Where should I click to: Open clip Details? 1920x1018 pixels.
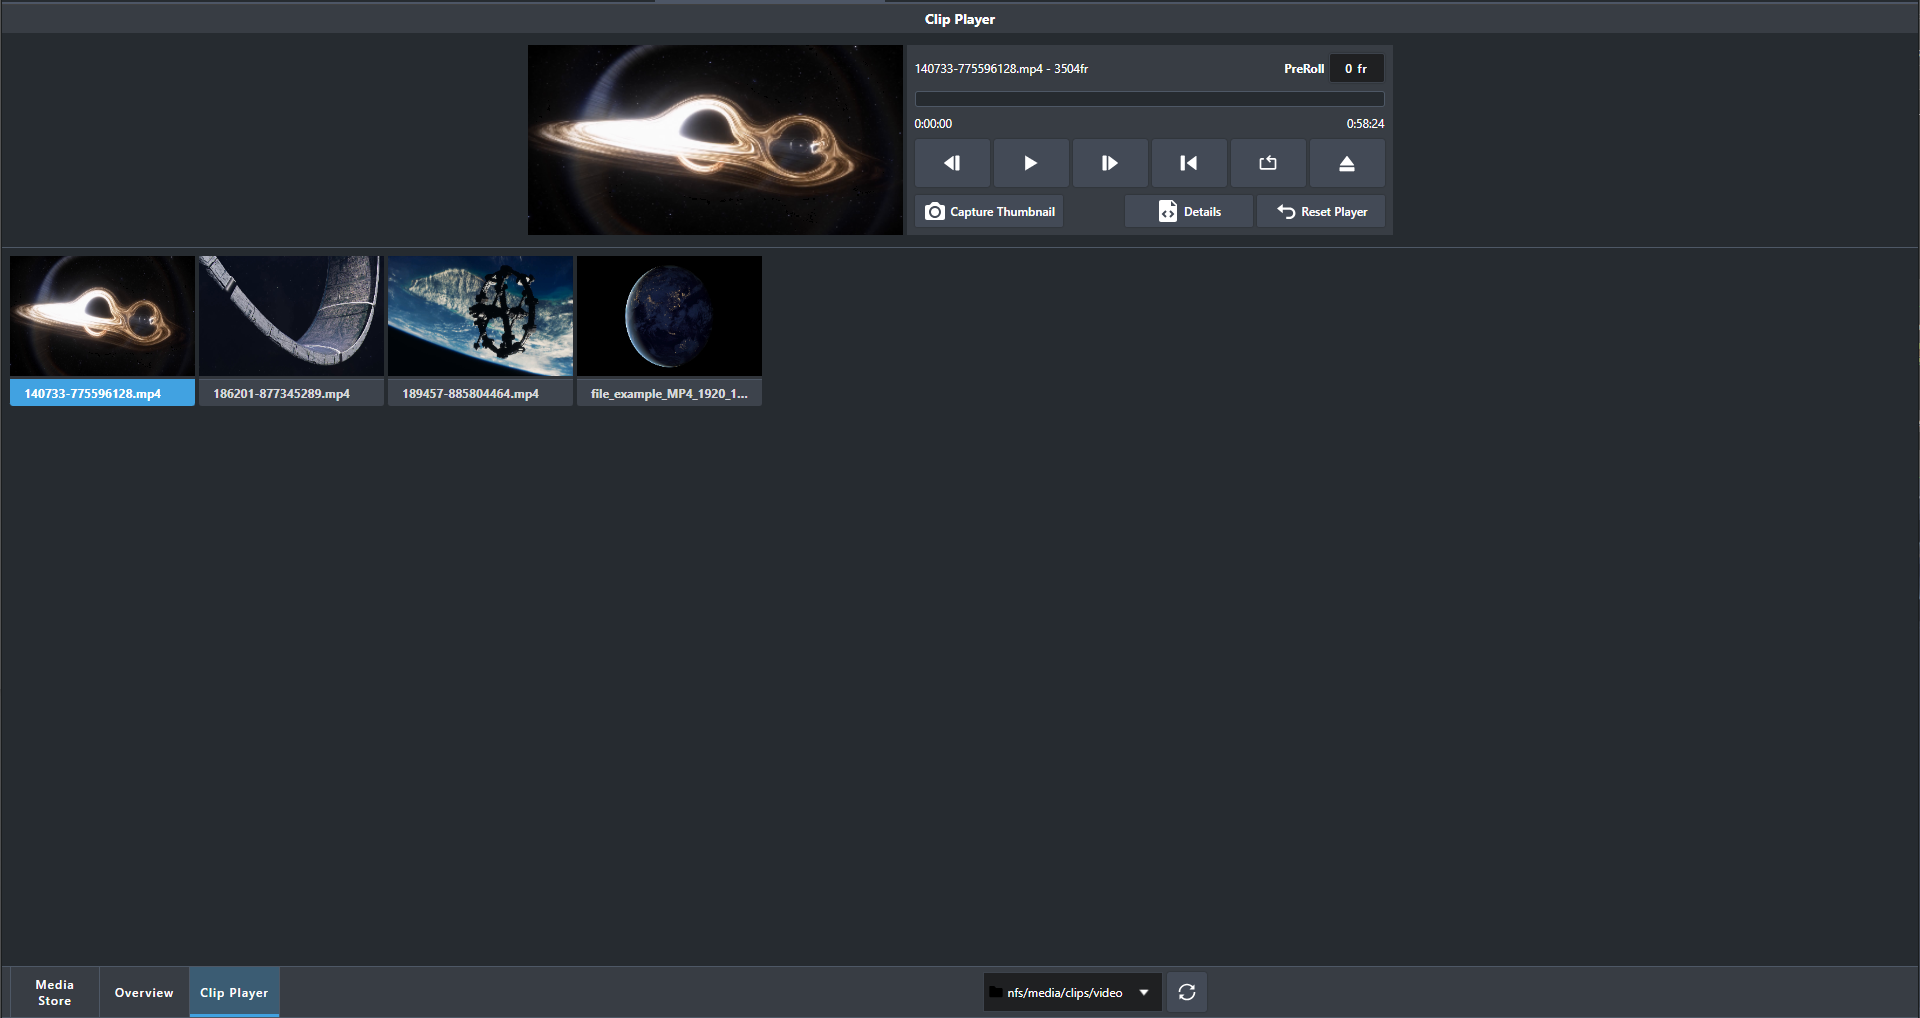[1189, 212]
